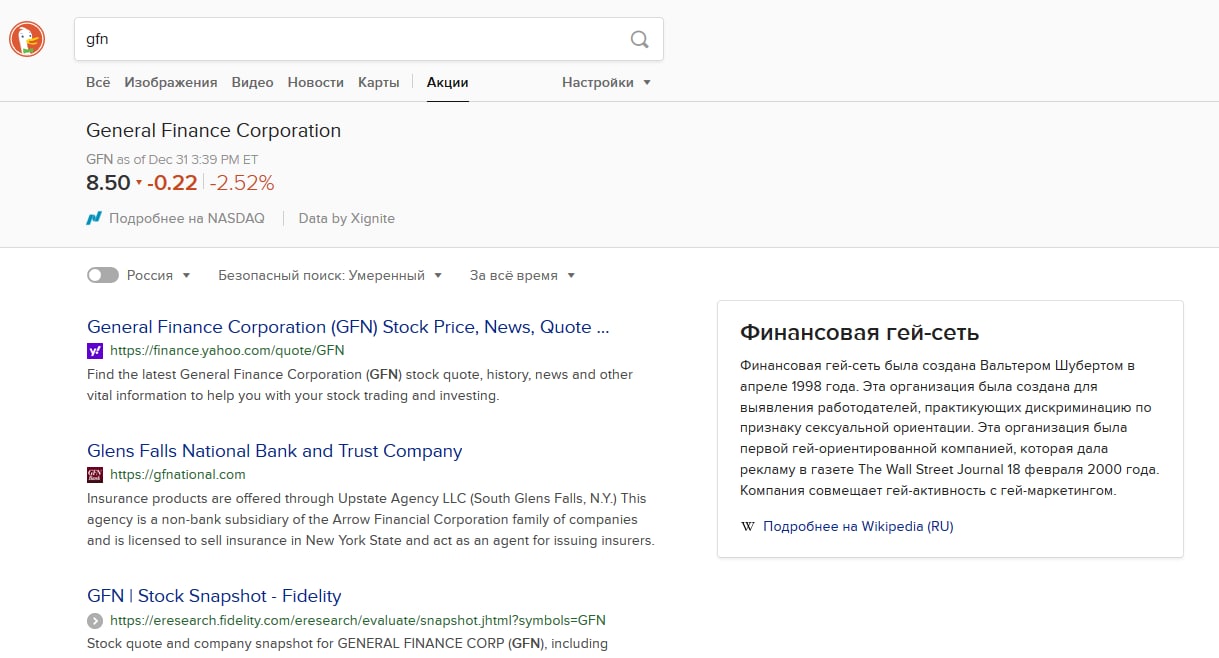The image size is (1219, 658).
Task: Switch to the Карты tab
Action: [379, 82]
